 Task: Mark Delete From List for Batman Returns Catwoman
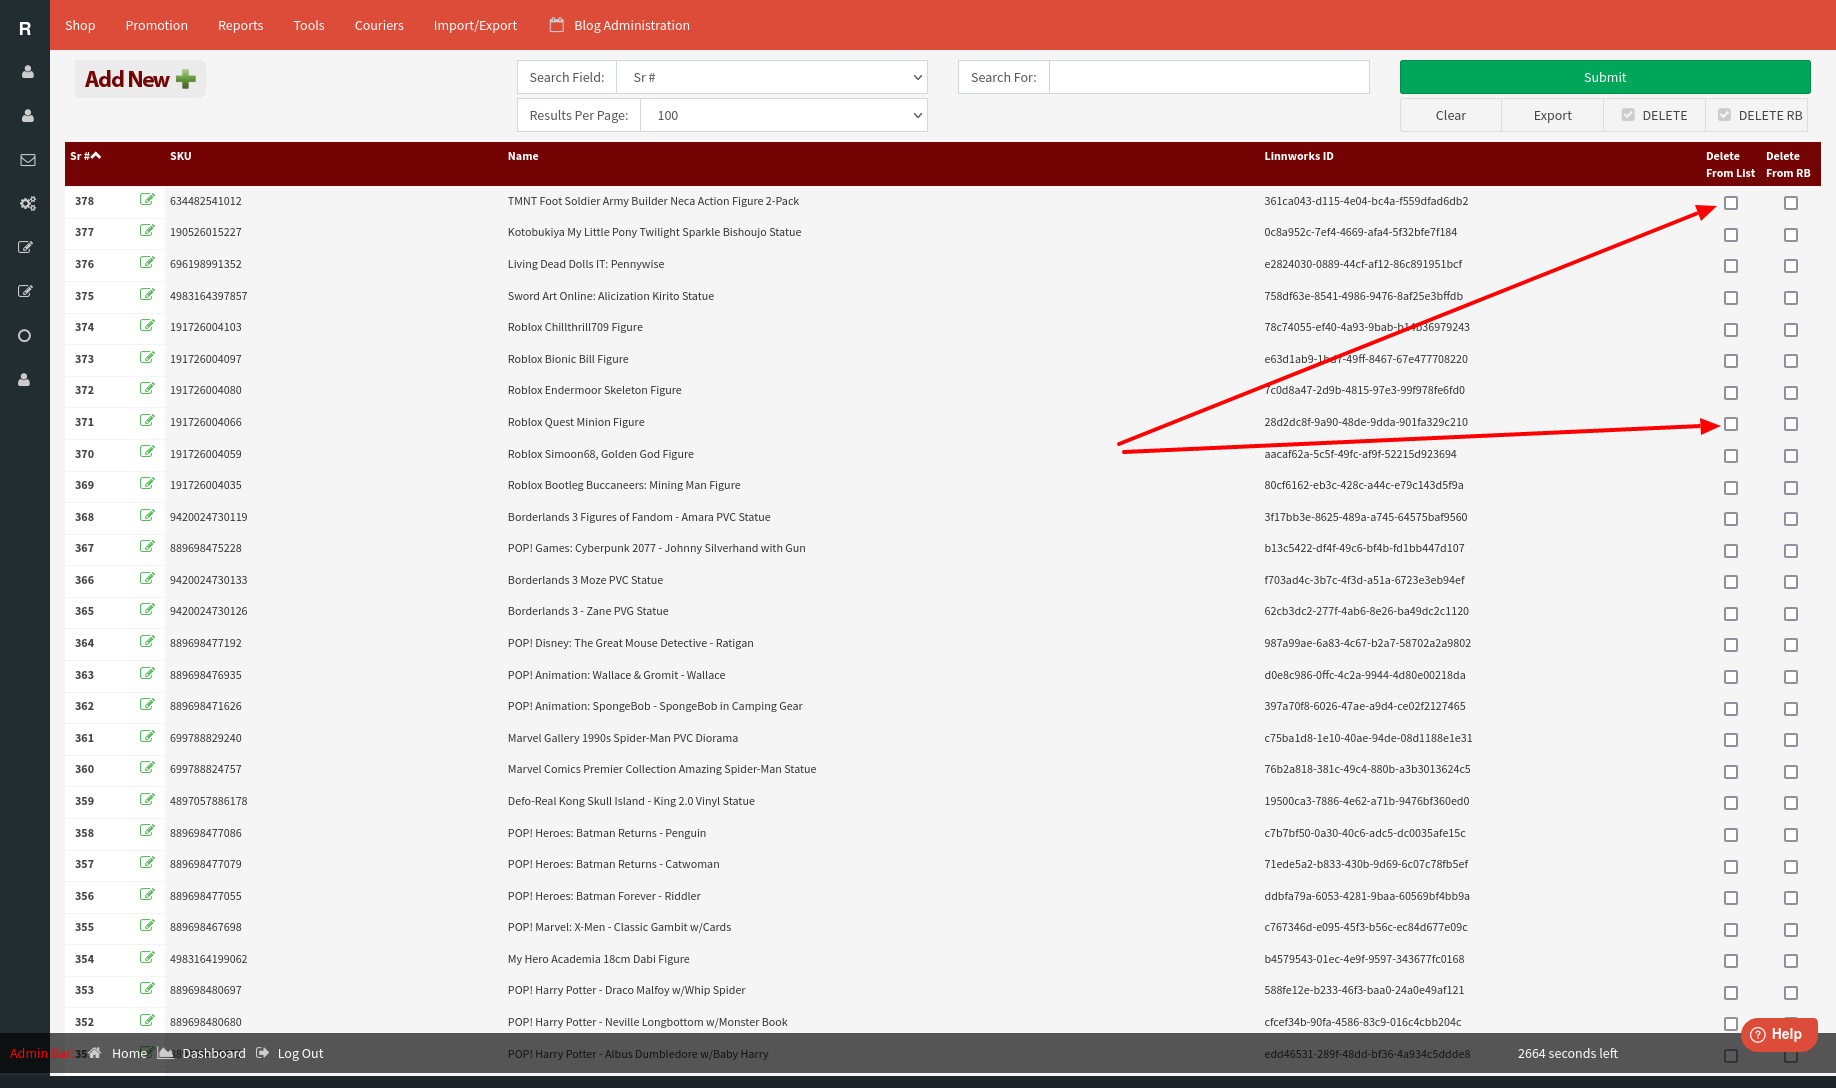1731,866
